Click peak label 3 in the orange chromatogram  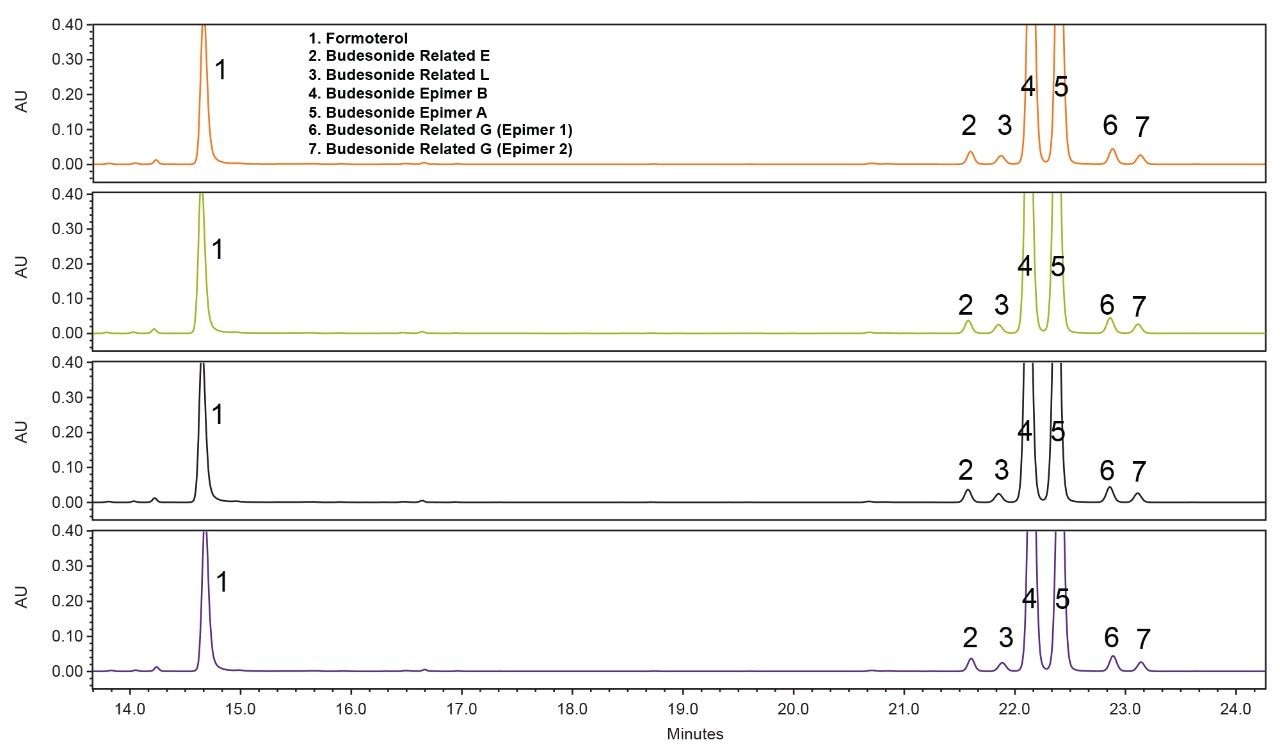pyautogui.click(x=1004, y=125)
